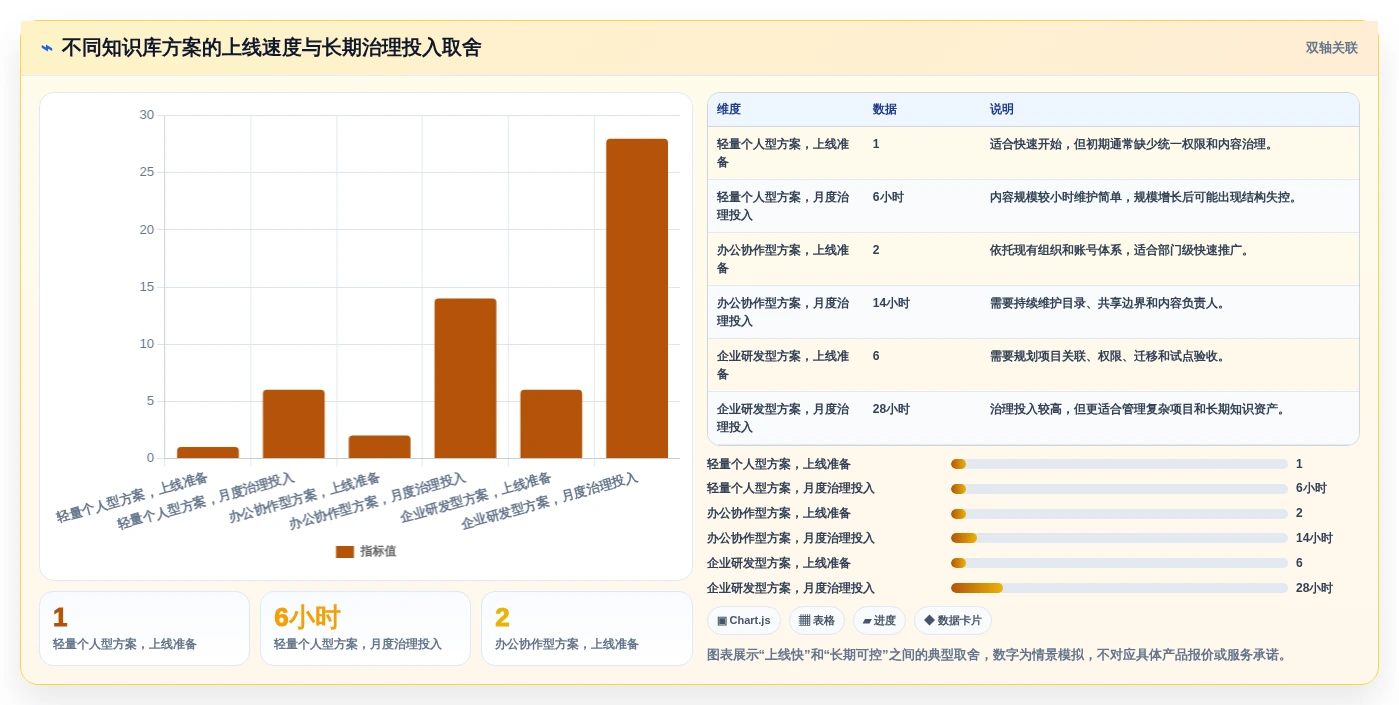Viewport: 1399px width, 705px height.
Task: Click the data card showing 6小时
Action: click(365, 628)
